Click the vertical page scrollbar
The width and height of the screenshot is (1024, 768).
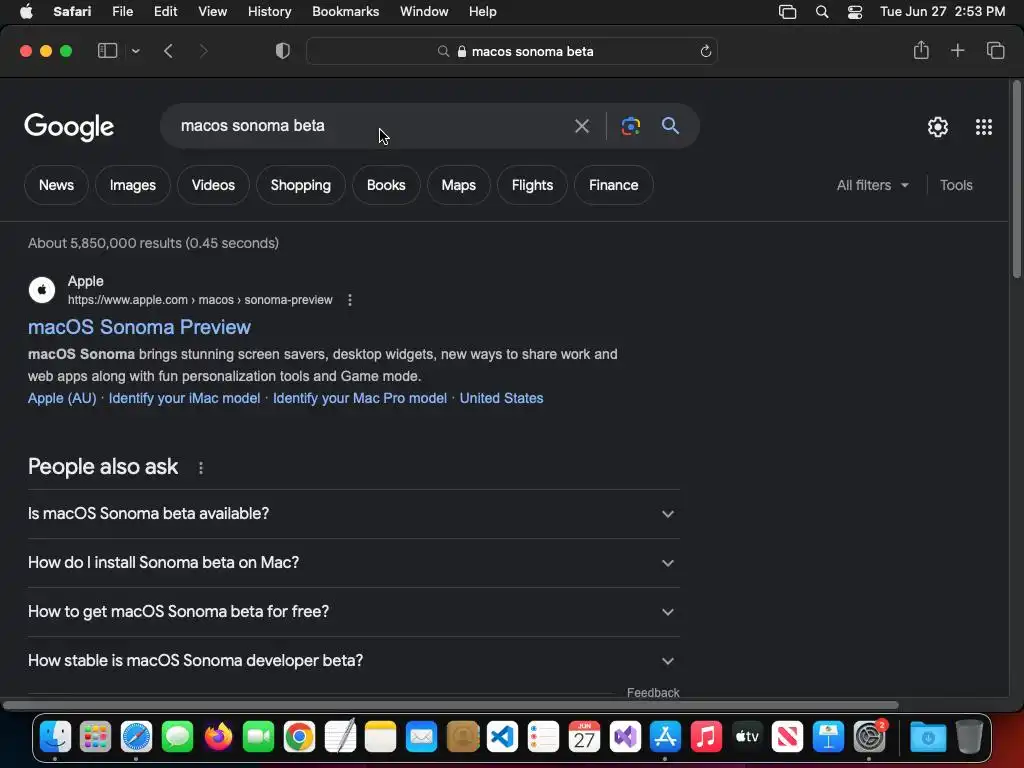[1016, 180]
